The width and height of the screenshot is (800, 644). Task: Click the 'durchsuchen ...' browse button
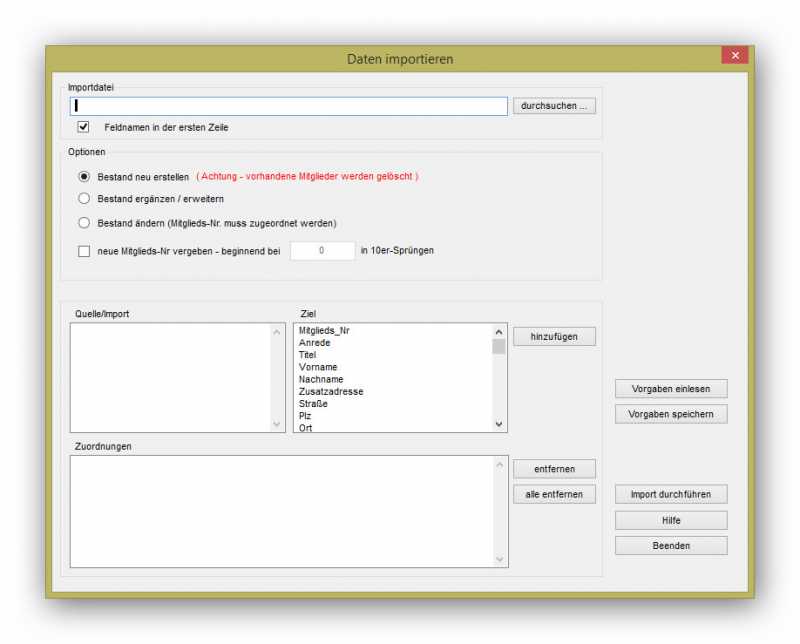[554, 105]
